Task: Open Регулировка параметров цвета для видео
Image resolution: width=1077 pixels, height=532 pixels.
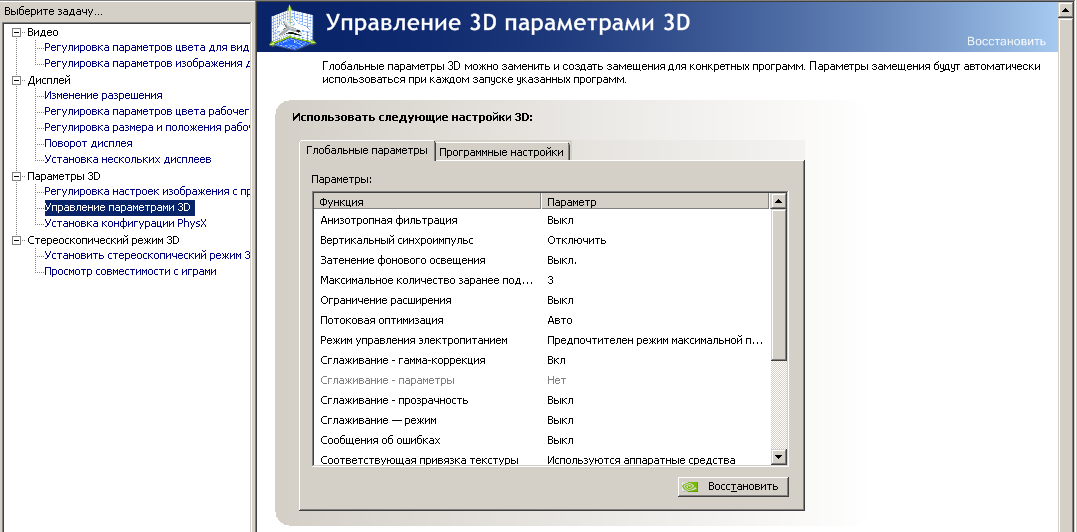Action: pos(146,47)
